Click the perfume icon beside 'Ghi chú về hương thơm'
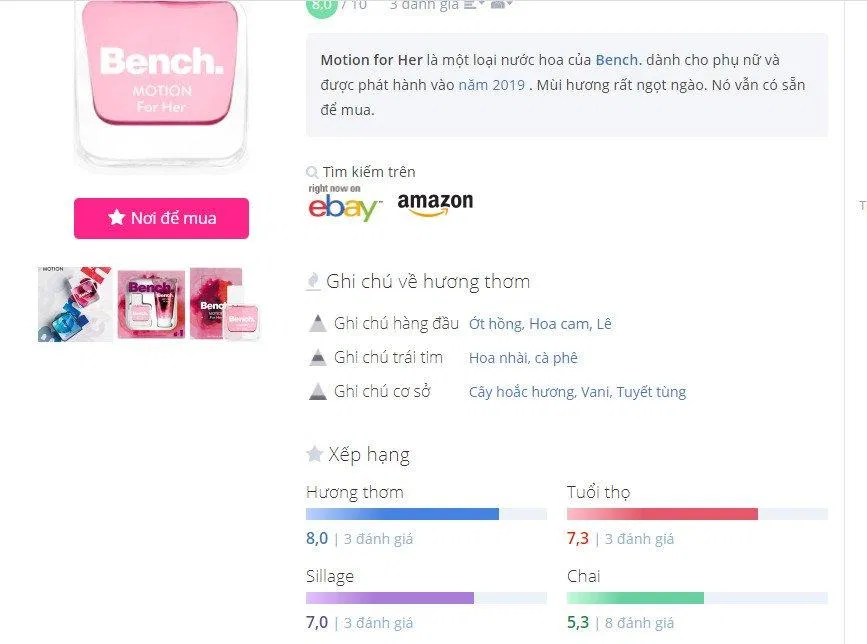Viewport: 867px width, 644px height. pyautogui.click(x=311, y=281)
